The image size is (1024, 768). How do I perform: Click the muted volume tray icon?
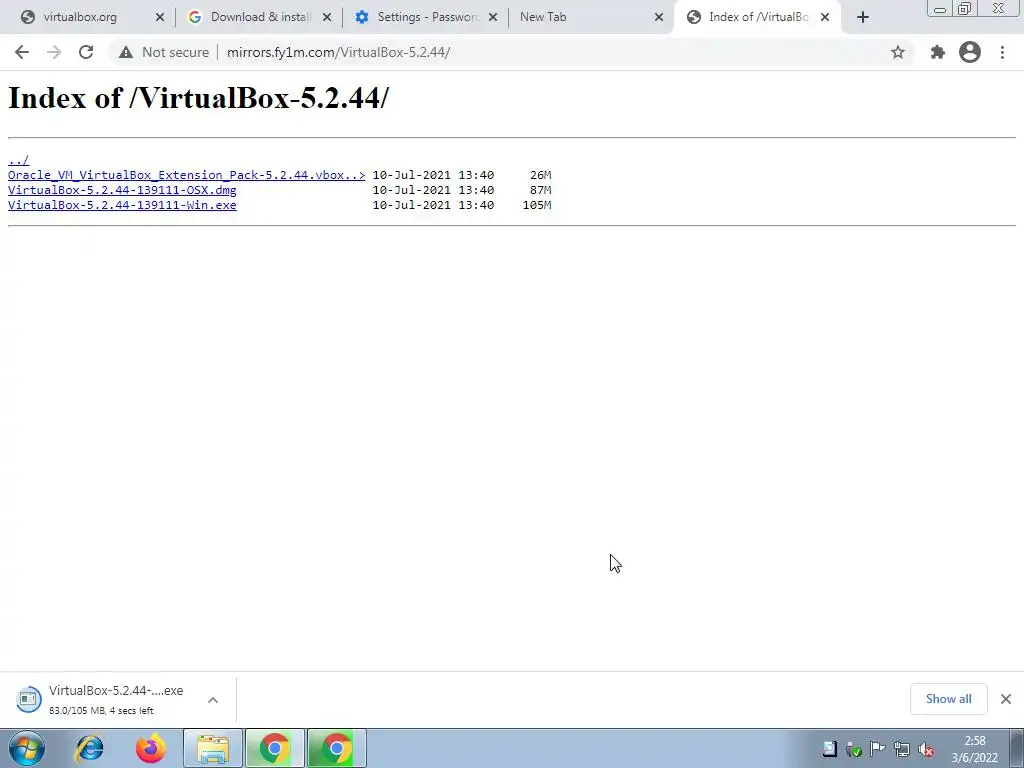pyautogui.click(x=926, y=750)
